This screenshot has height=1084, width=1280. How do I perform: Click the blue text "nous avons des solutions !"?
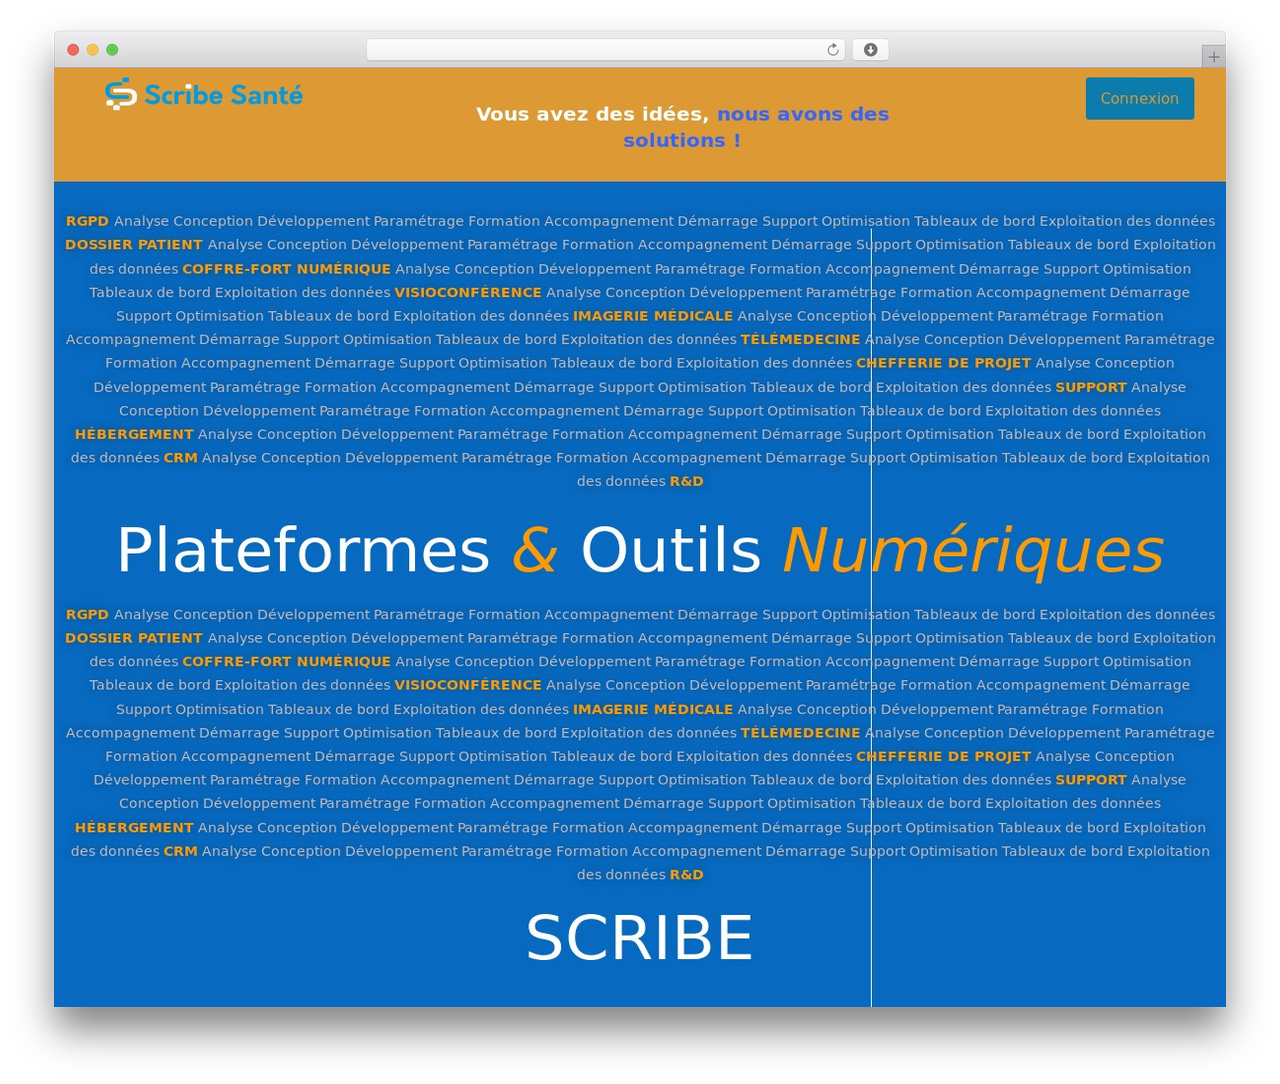[x=756, y=127]
